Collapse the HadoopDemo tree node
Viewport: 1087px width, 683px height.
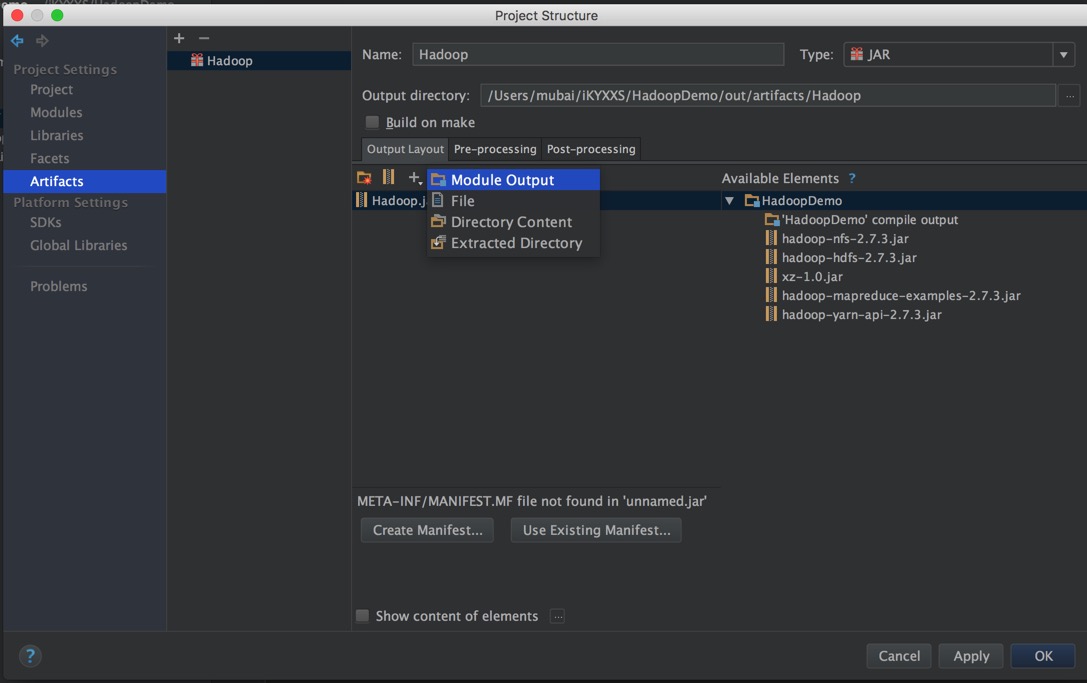click(x=730, y=201)
